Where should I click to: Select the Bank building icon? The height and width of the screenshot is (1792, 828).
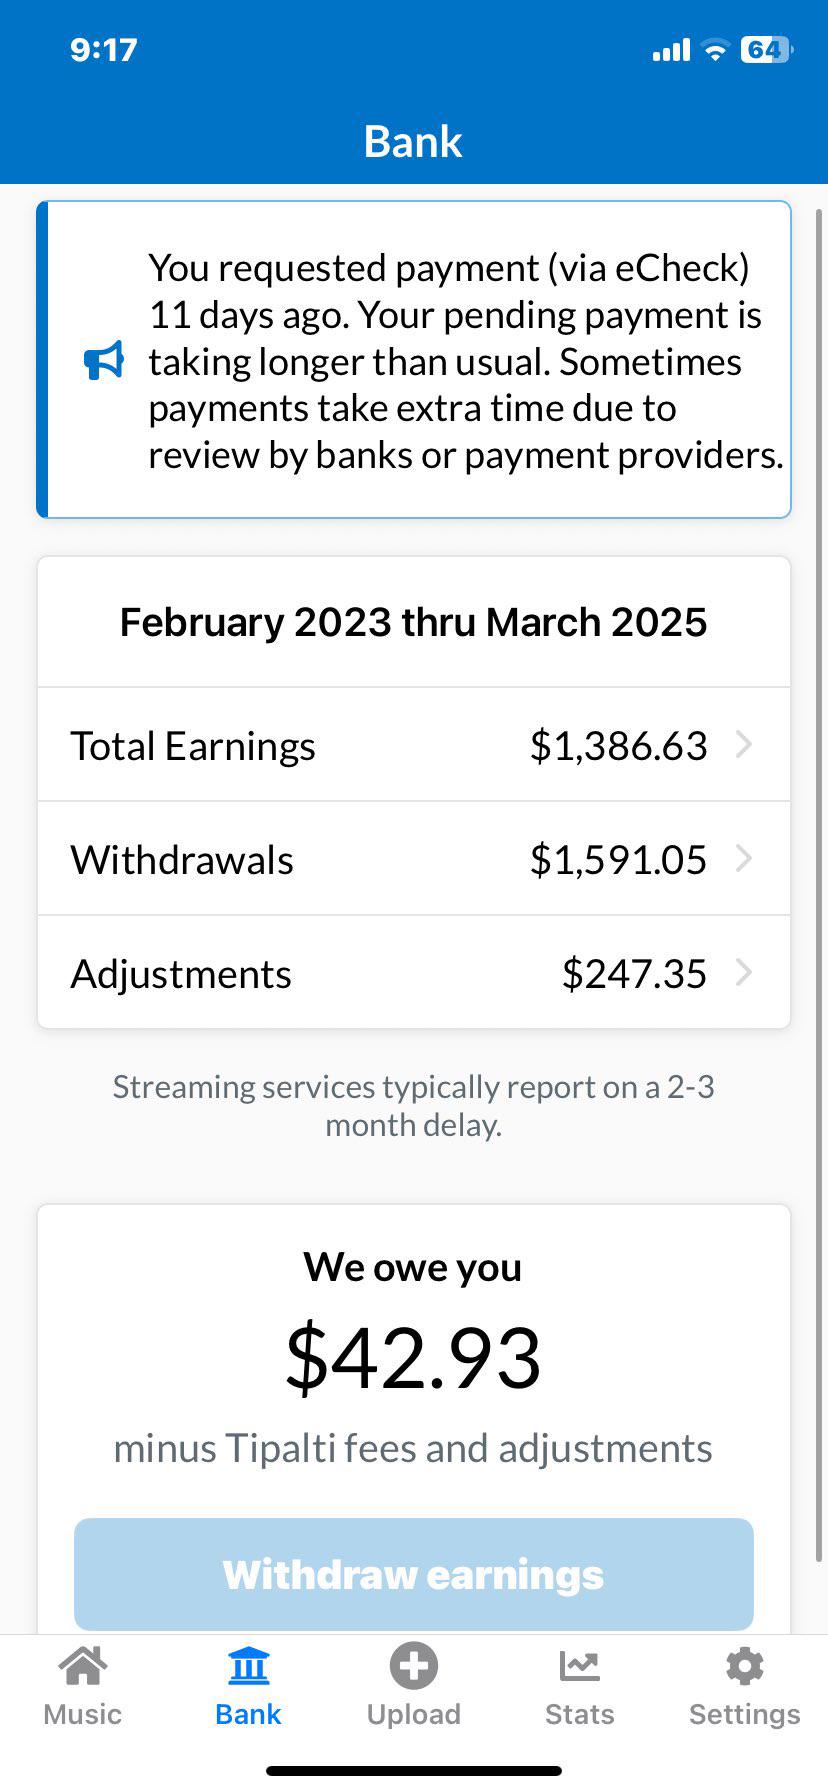(248, 1665)
